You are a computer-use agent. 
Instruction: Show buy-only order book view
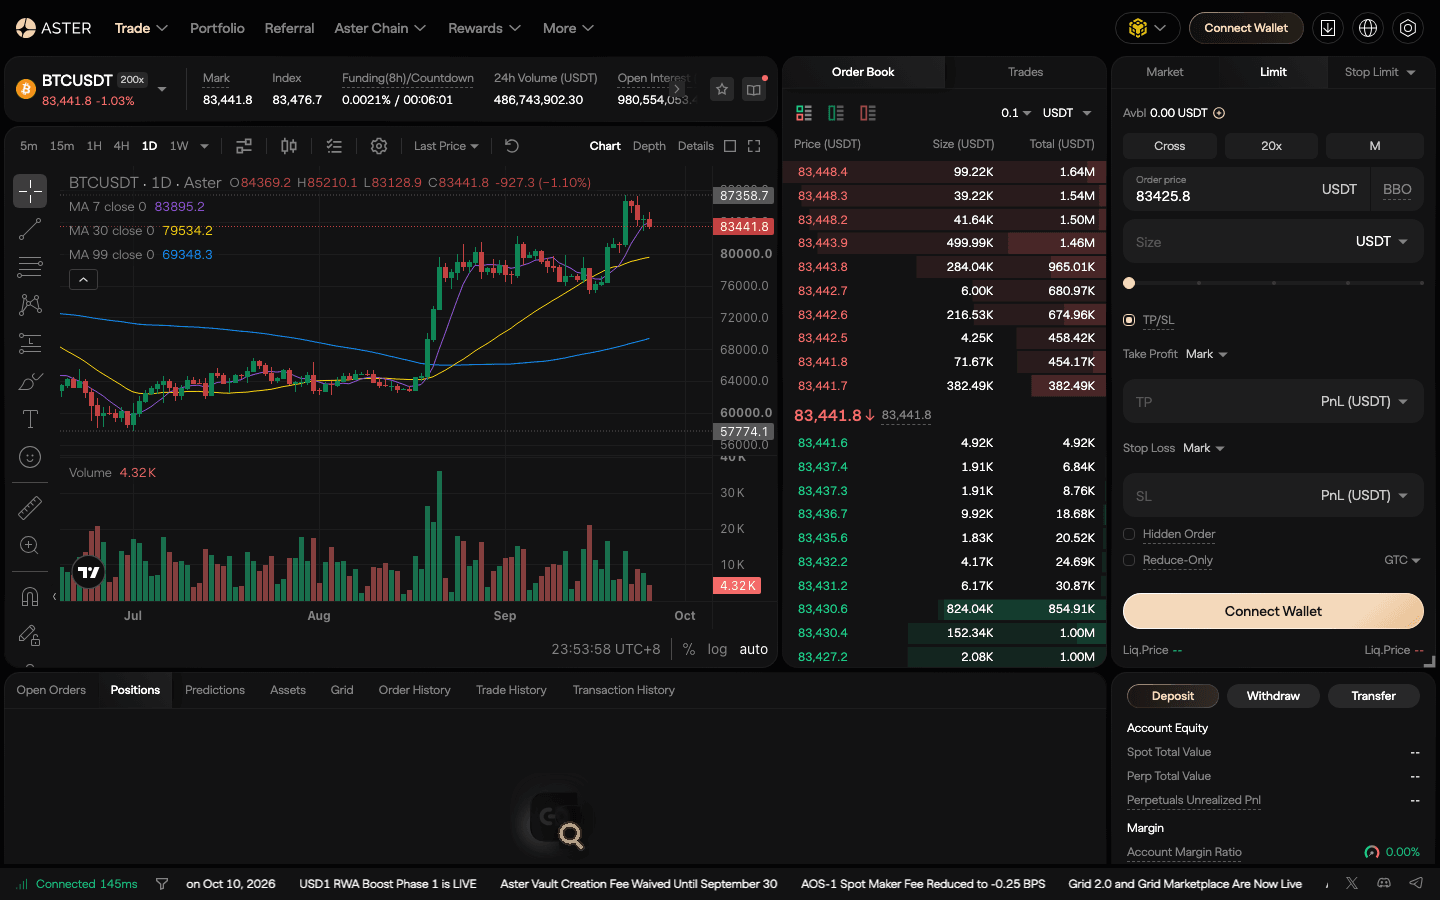point(836,113)
